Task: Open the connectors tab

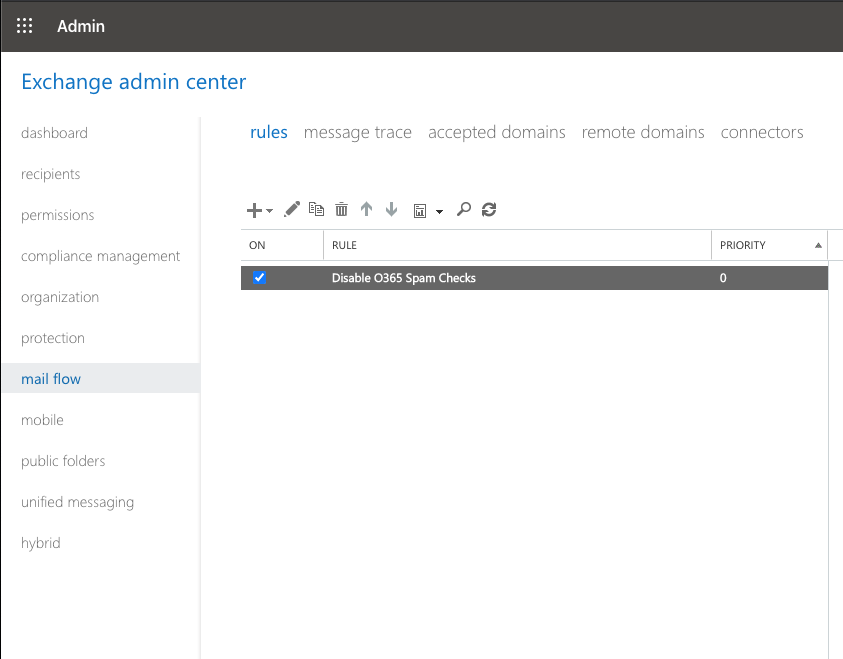Action: (x=762, y=132)
